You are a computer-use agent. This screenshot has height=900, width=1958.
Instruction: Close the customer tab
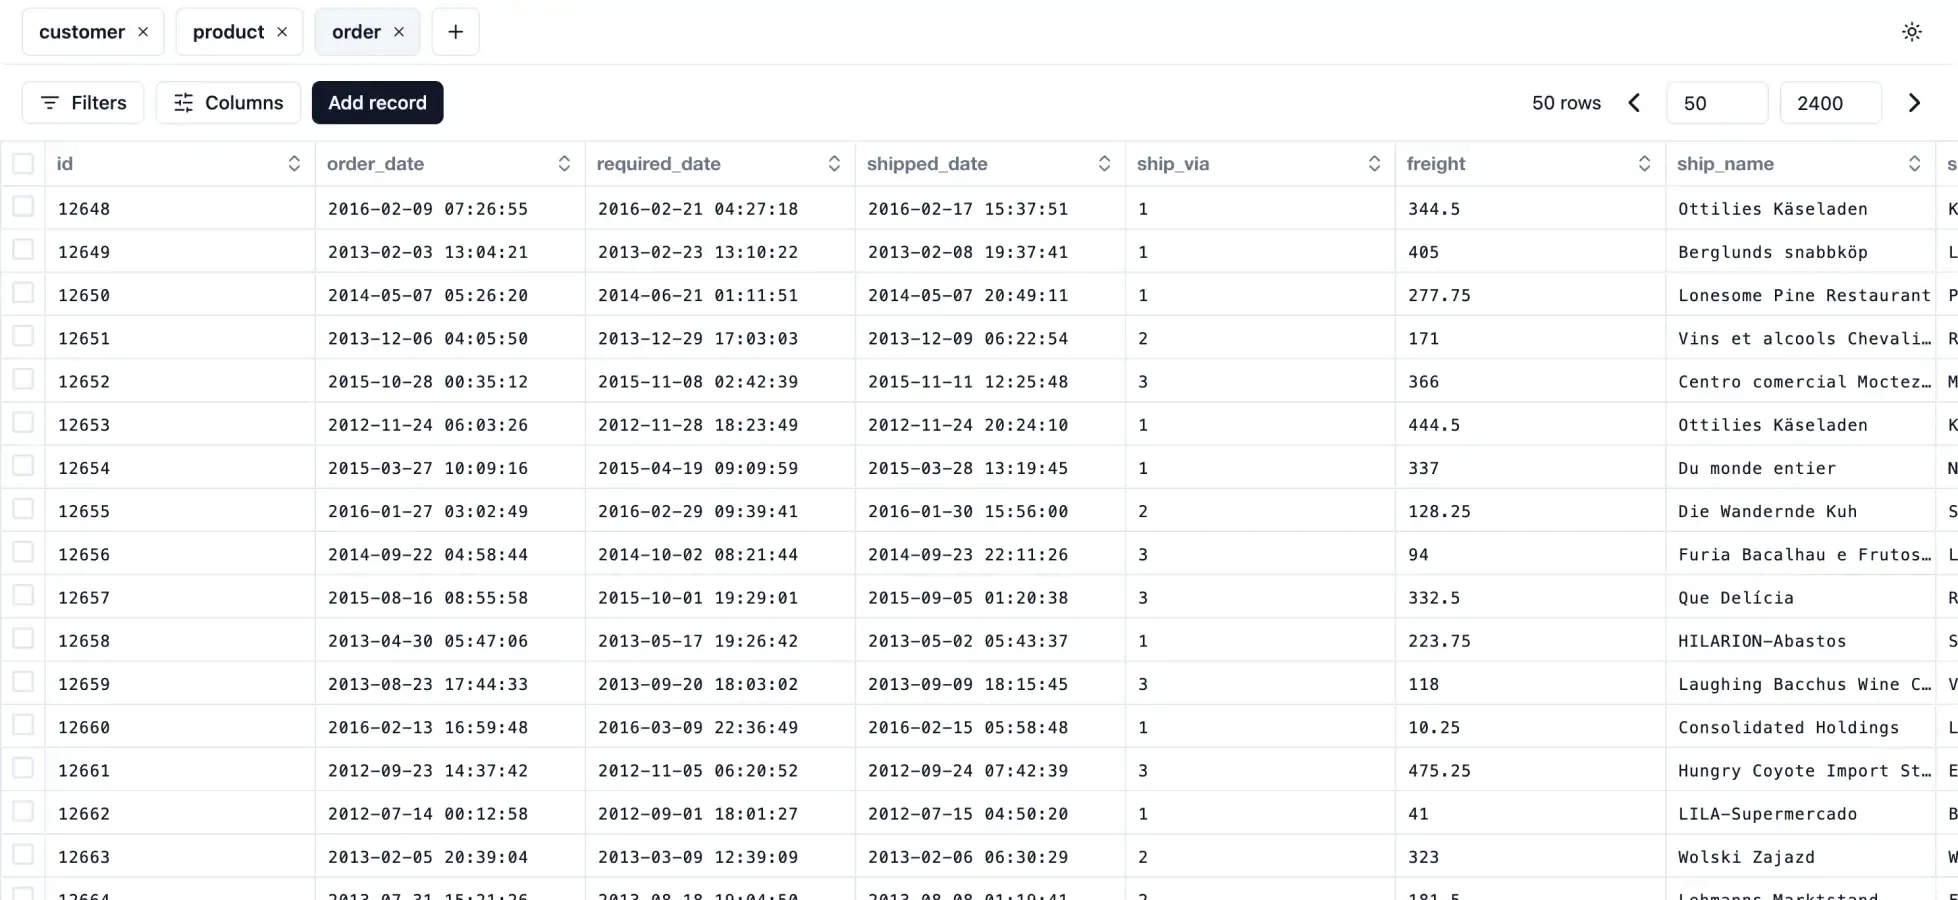click(143, 32)
